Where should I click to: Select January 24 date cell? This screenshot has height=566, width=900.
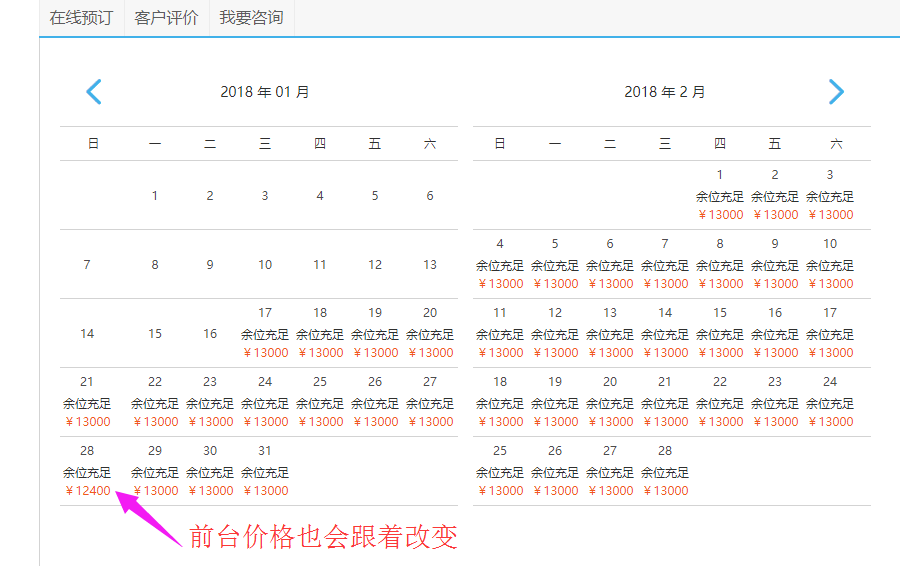pyautogui.click(x=265, y=402)
